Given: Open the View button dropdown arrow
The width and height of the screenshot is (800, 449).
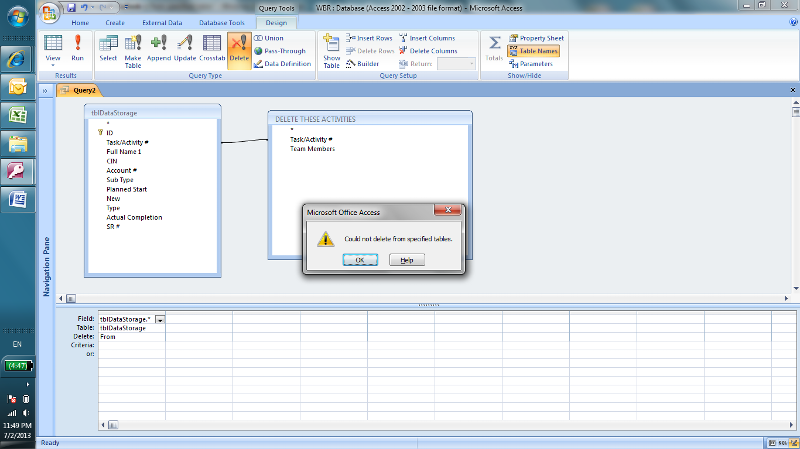Looking at the screenshot, I should tap(53, 65).
